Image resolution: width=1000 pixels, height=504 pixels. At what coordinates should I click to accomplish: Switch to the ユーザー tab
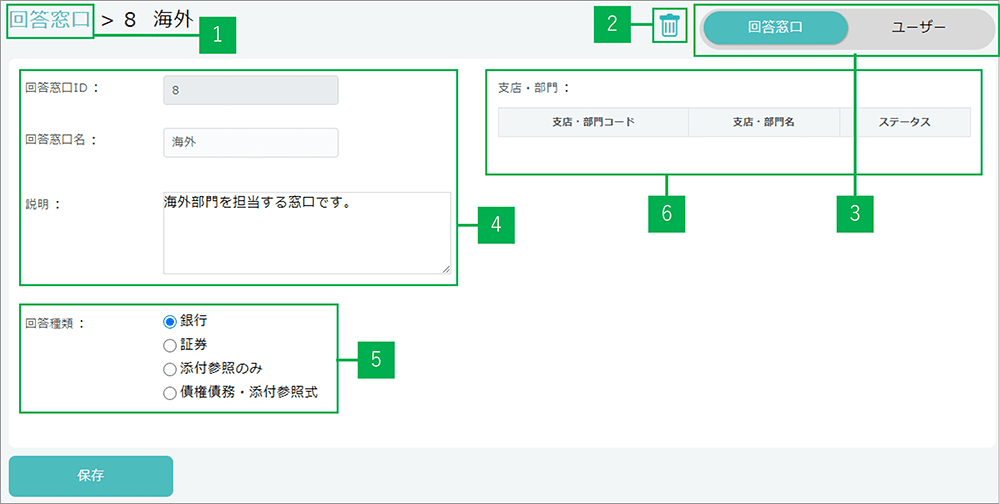point(918,28)
